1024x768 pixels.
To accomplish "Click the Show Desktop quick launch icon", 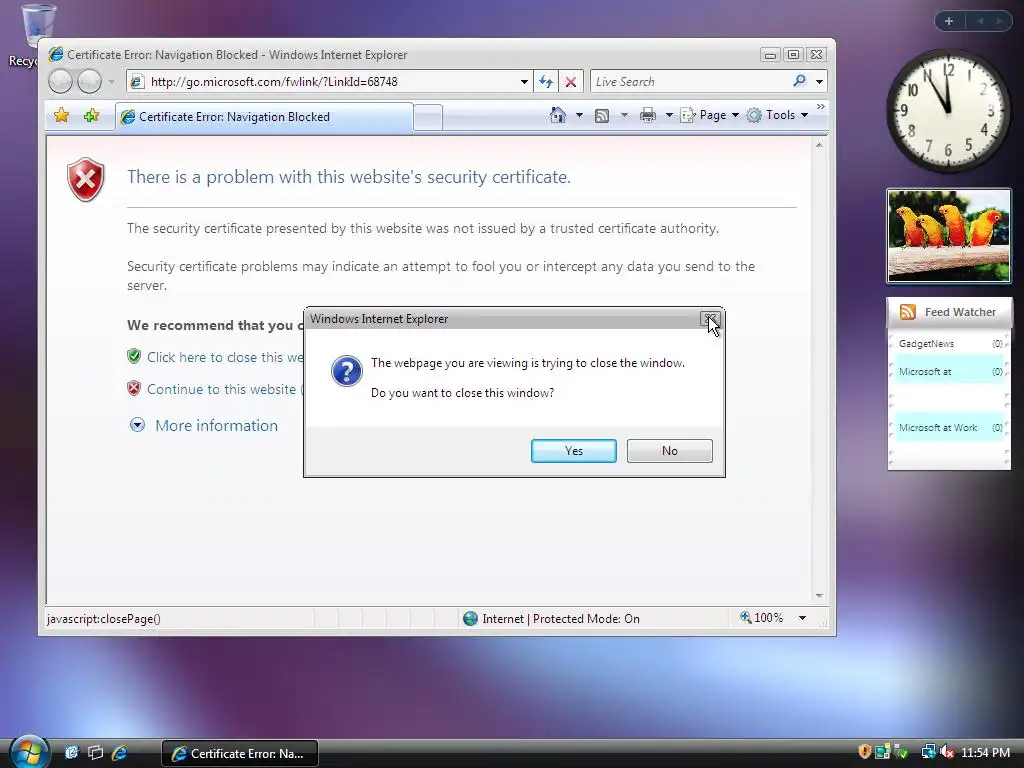I will (x=72, y=753).
